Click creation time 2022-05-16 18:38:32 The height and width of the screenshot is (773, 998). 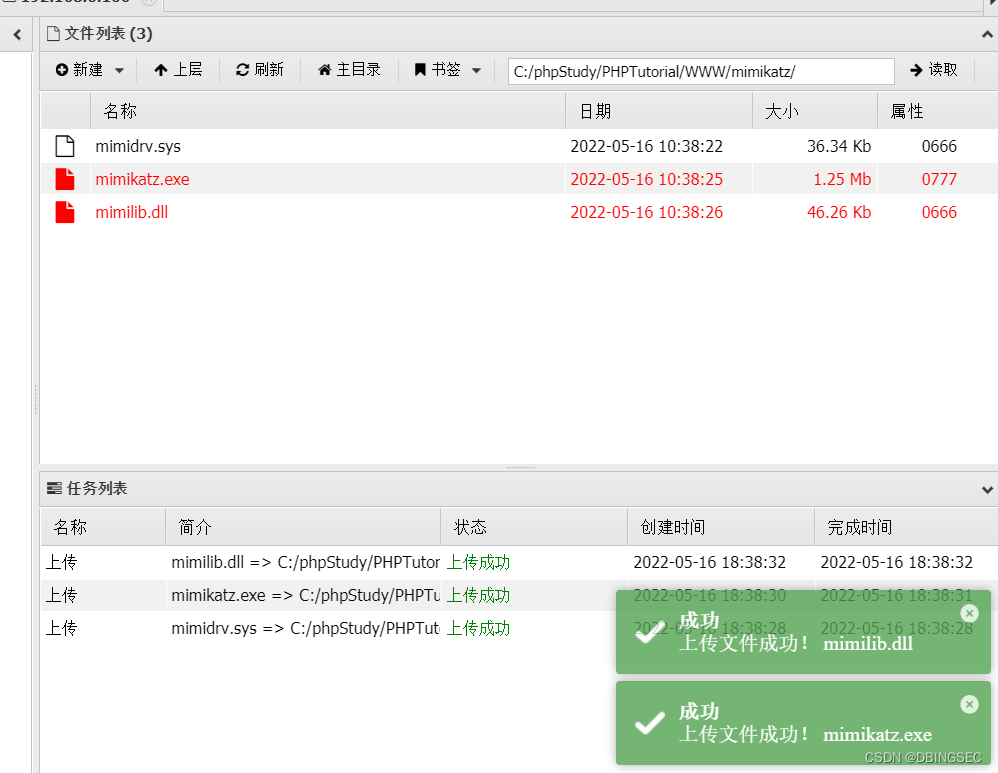[710, 562]
